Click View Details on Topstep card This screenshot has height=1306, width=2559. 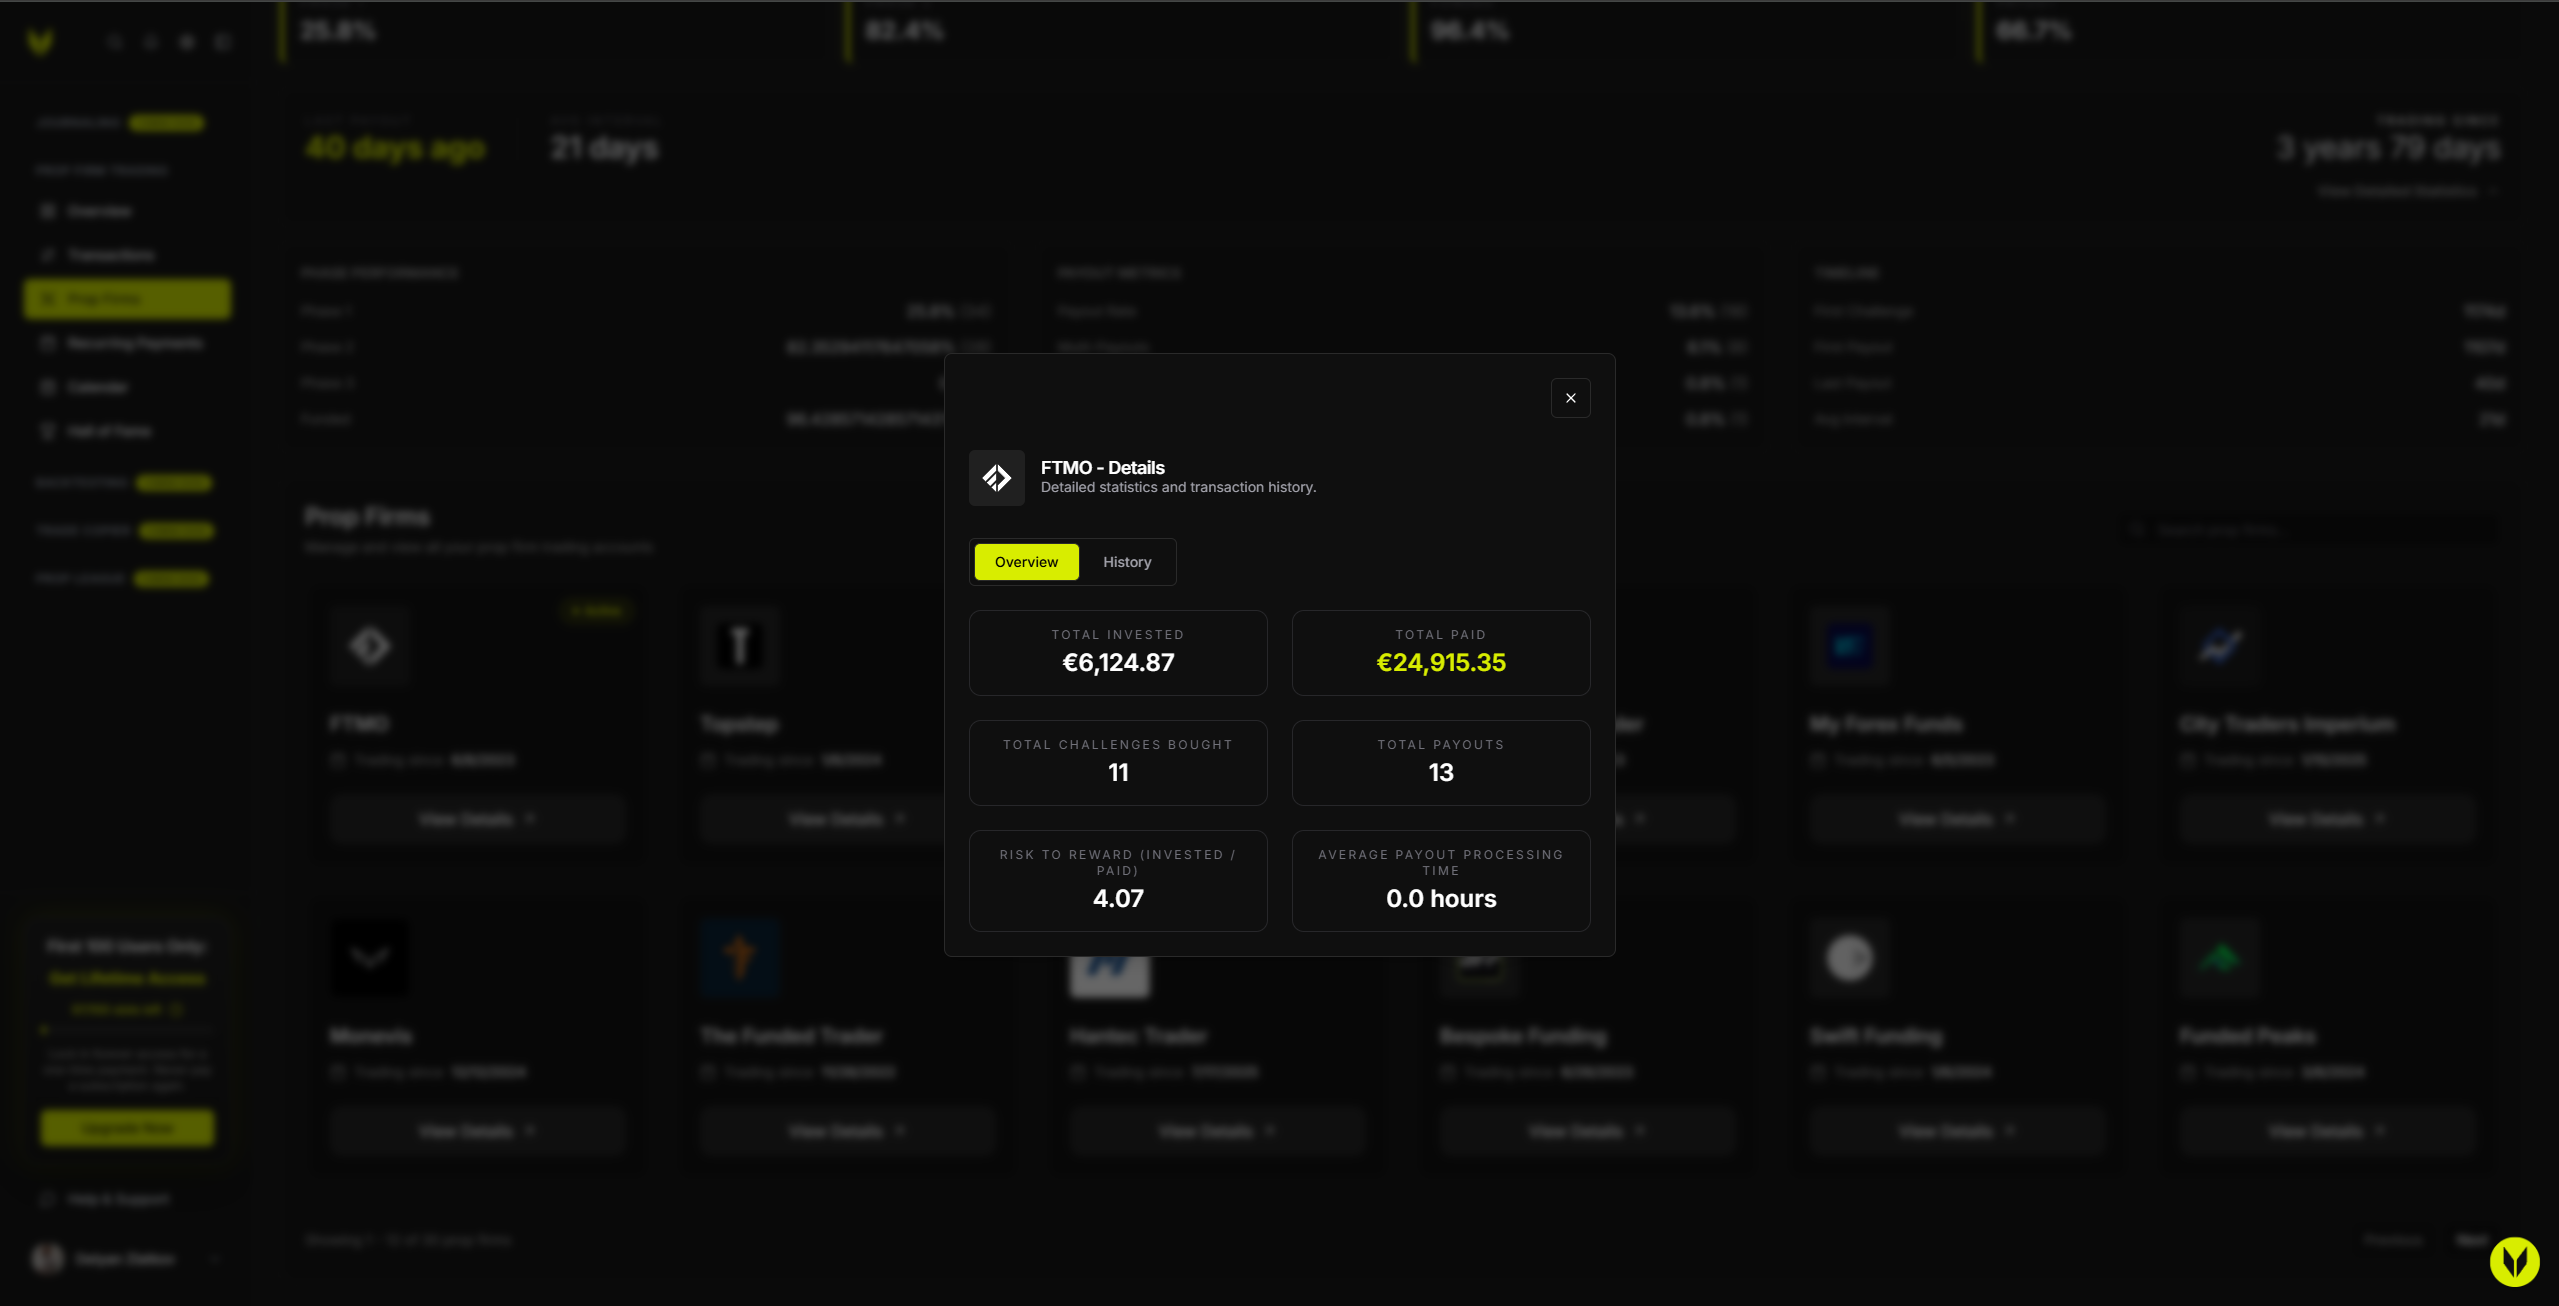848,819
